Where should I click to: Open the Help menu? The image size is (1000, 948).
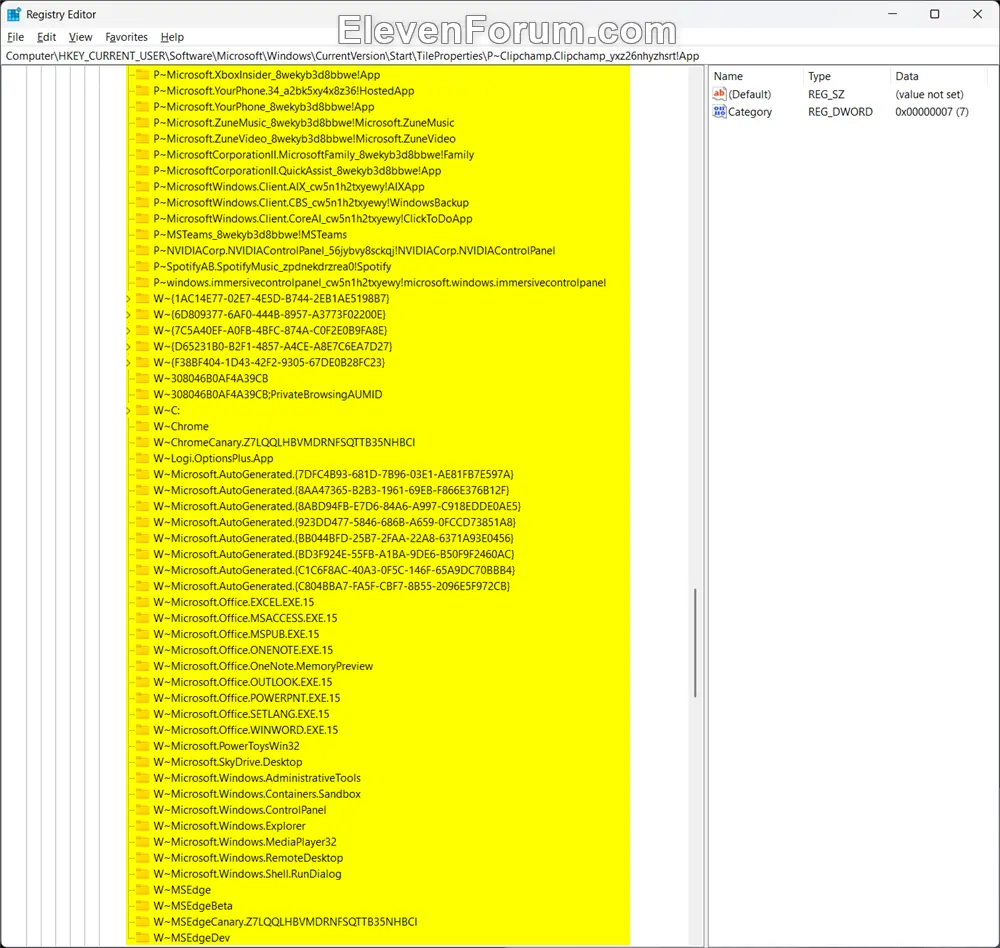(x=172, y=37)
